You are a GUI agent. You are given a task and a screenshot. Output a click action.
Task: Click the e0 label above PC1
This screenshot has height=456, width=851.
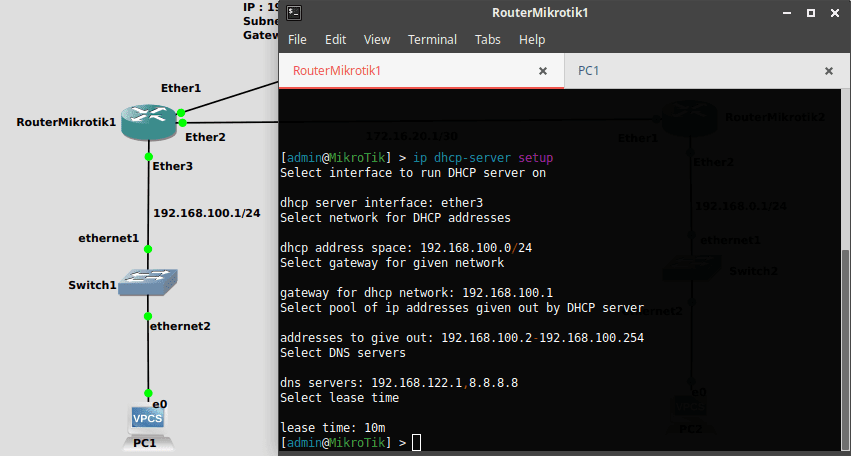click(x=160, y=404)
